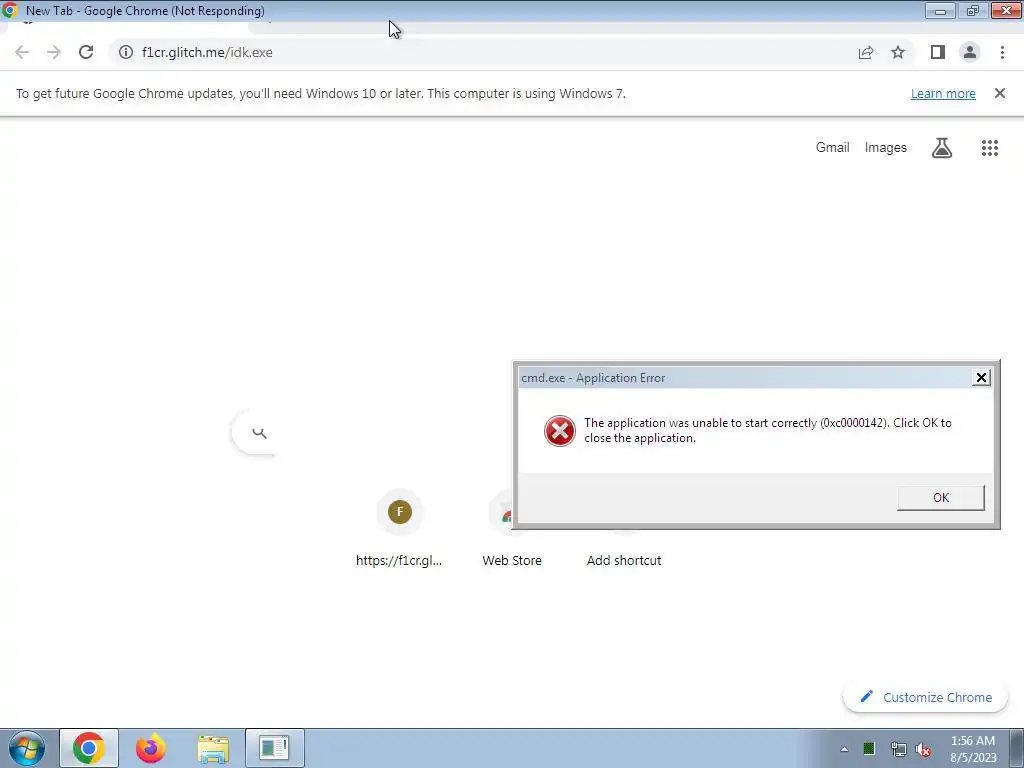Open Chrome three-dot menu
Viewport: 1024px width, 768px height.
(1002, 52)
